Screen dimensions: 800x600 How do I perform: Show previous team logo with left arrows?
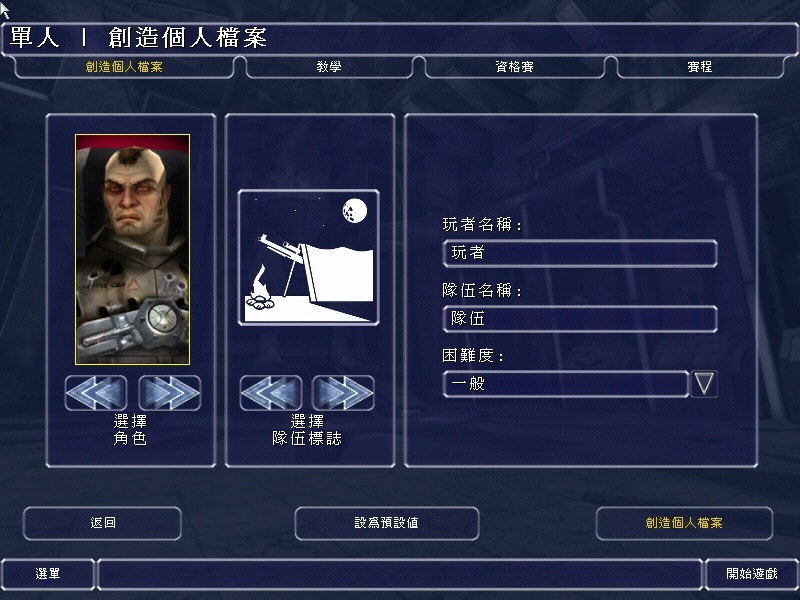click(x=270, y=392)
